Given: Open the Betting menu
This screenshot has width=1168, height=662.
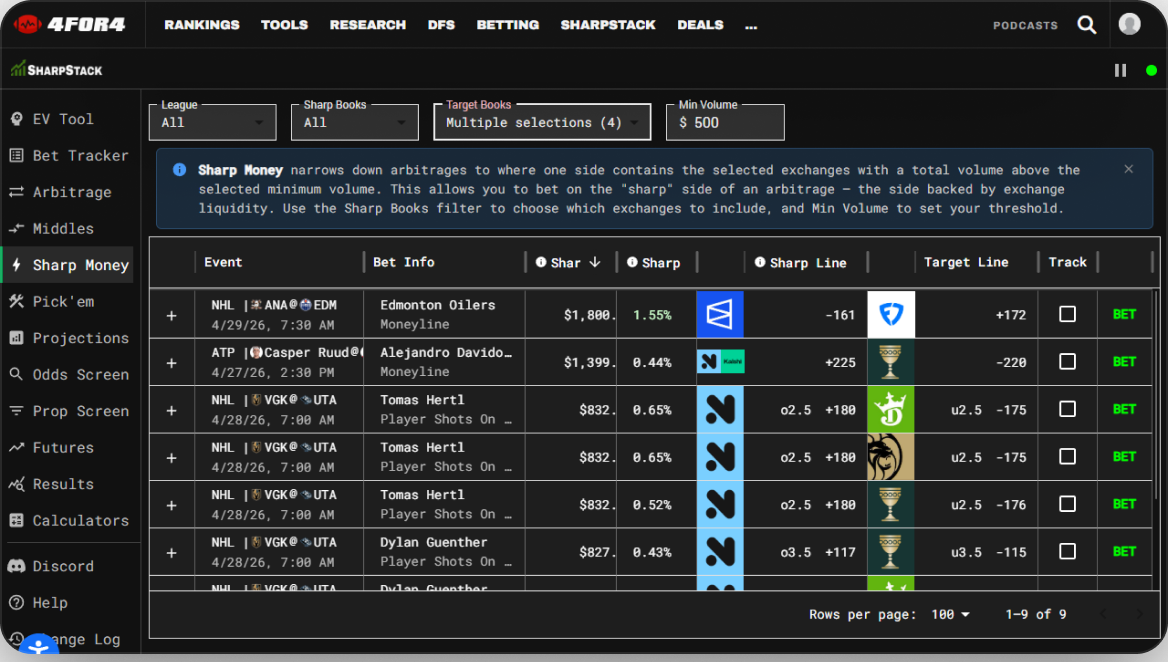Looking at the screenshot, I should pyautogui.click(x=508, y=25).
